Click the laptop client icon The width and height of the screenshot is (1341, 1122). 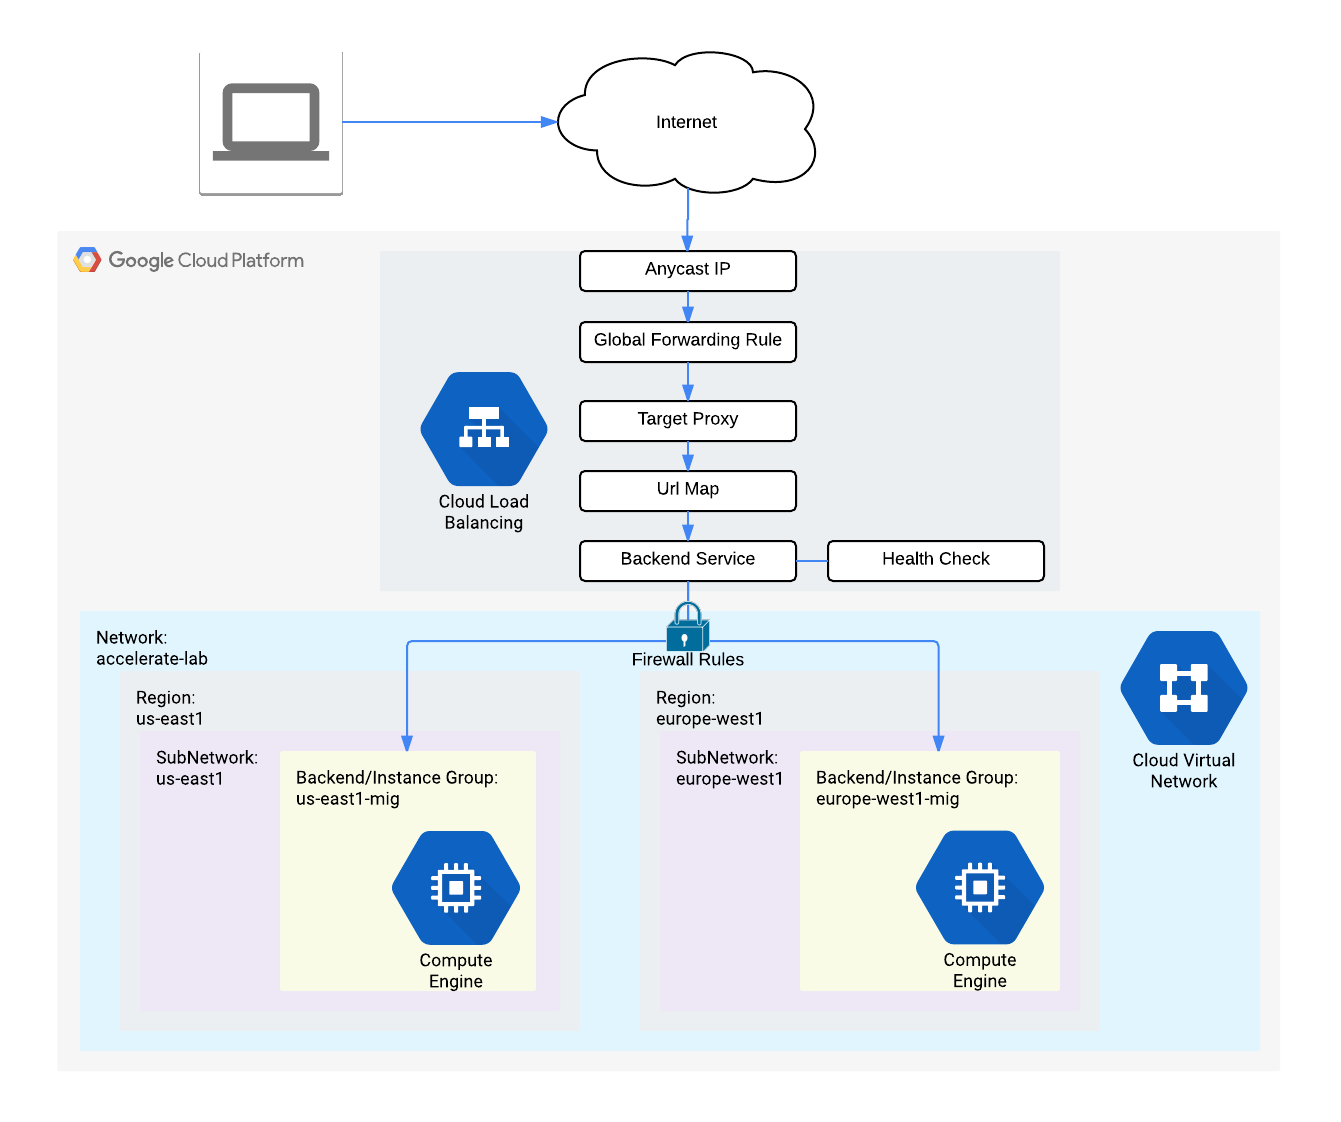270,122
